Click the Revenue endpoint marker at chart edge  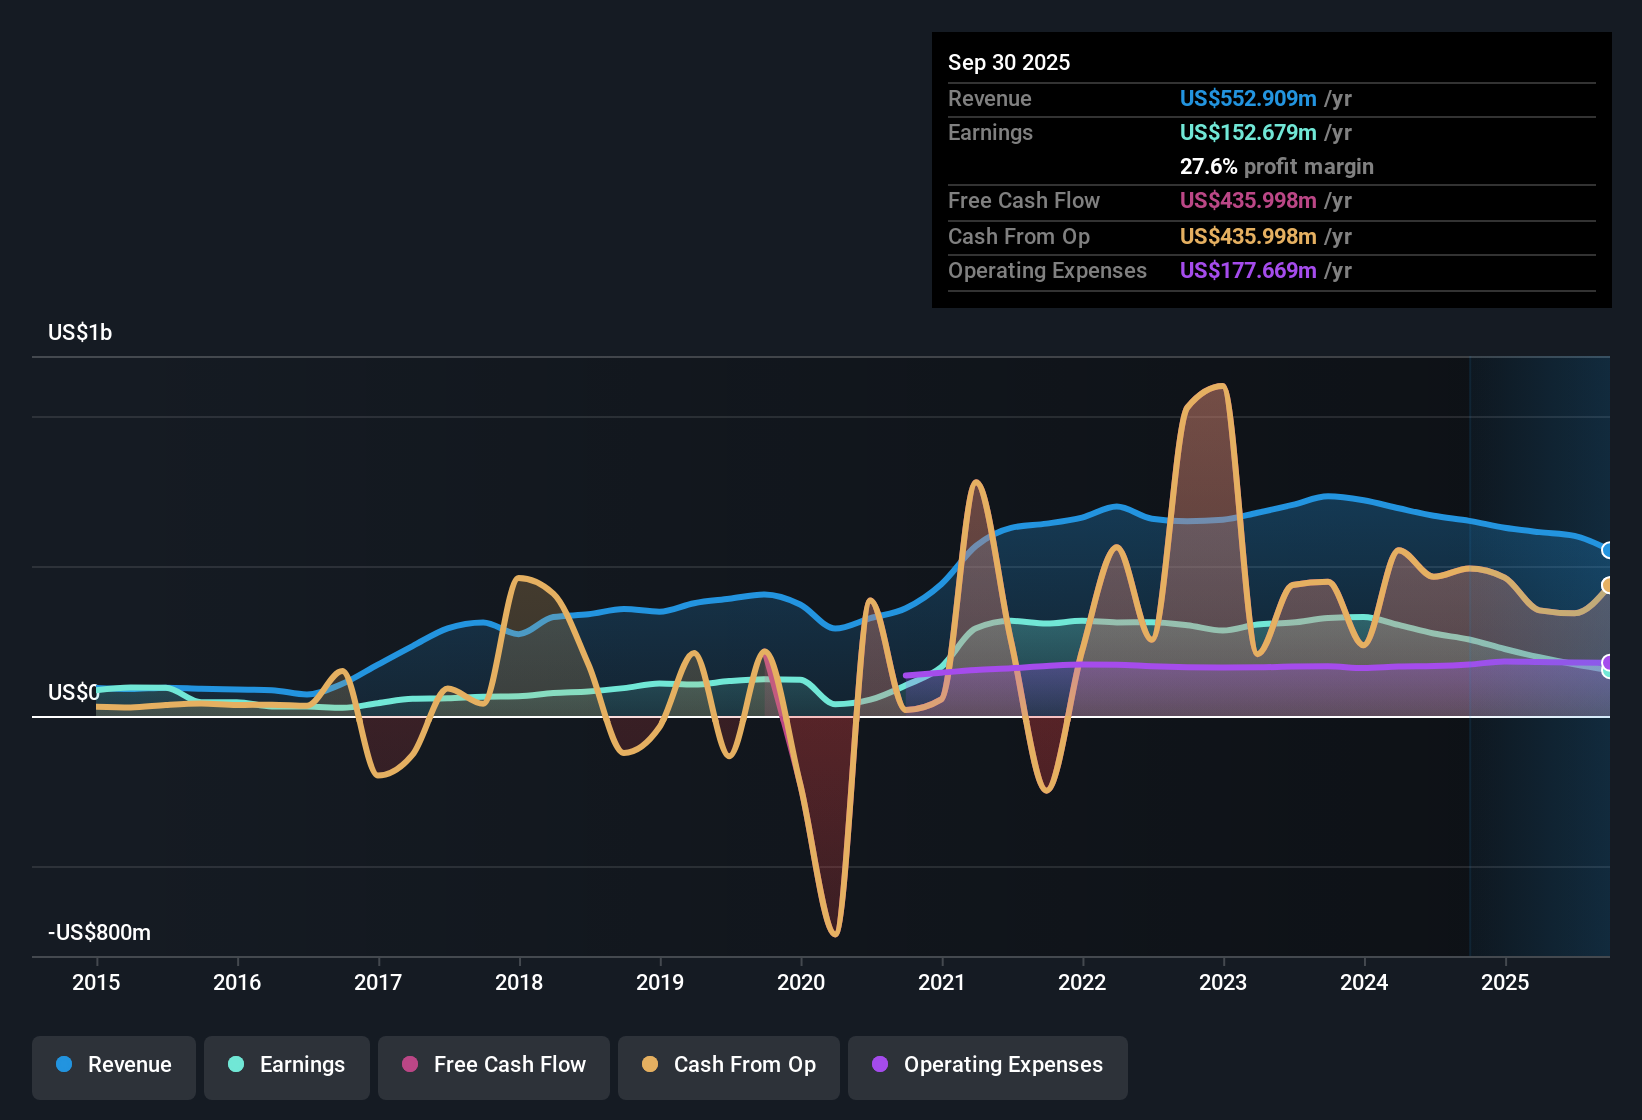pyautogui.click(x=1608, y=550)
